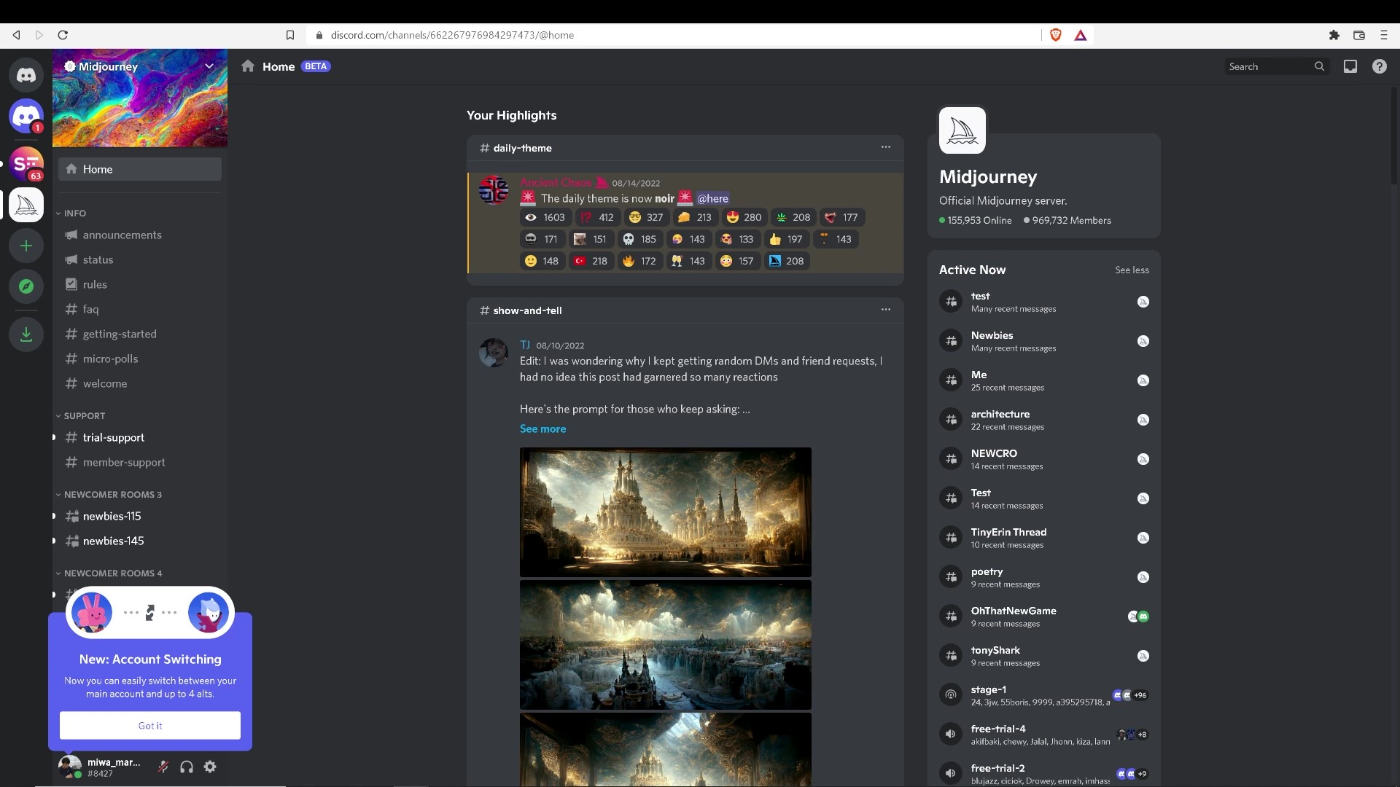Open the faq channel

140,309
